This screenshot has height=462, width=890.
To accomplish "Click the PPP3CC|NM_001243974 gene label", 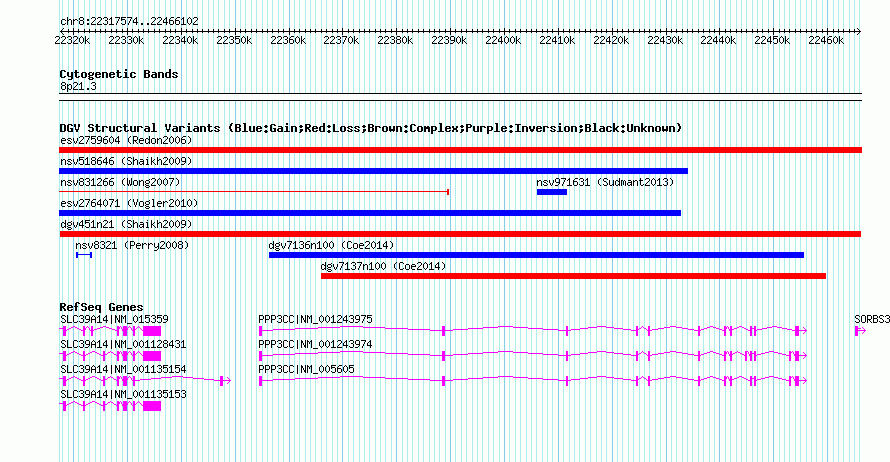I will point(315,345).
